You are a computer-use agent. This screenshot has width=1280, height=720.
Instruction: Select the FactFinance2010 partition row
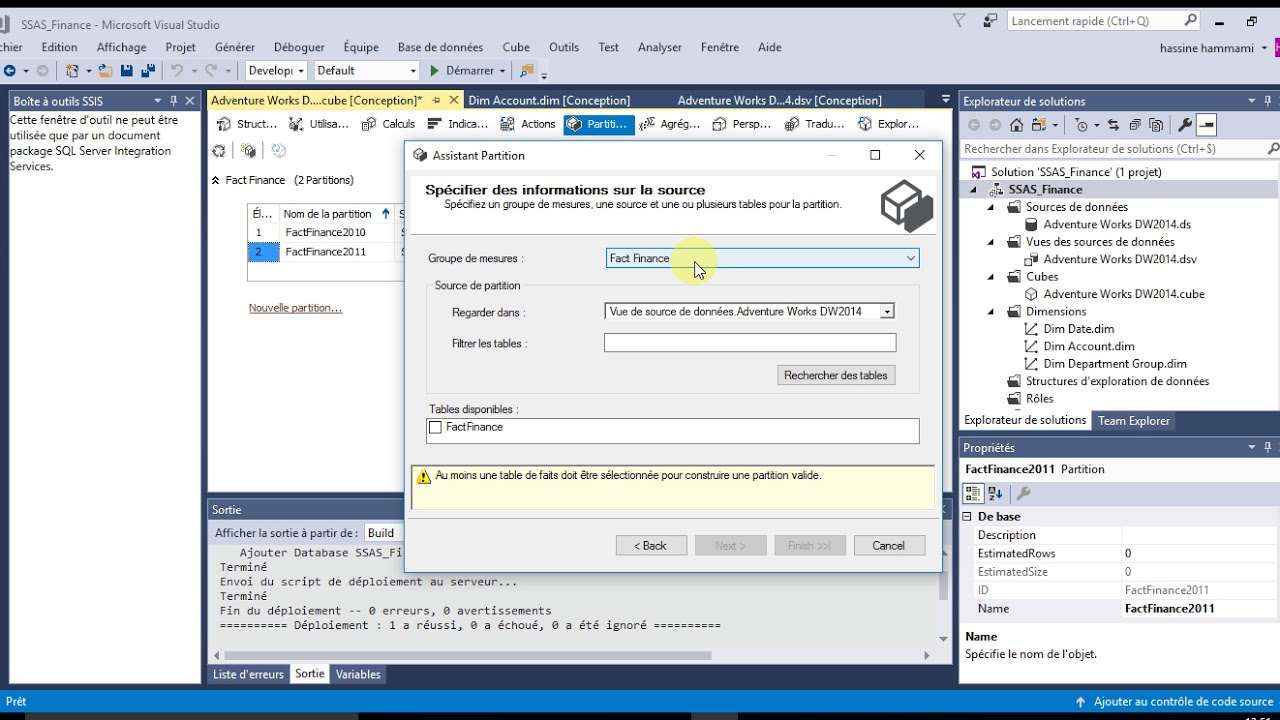[325, 232]
